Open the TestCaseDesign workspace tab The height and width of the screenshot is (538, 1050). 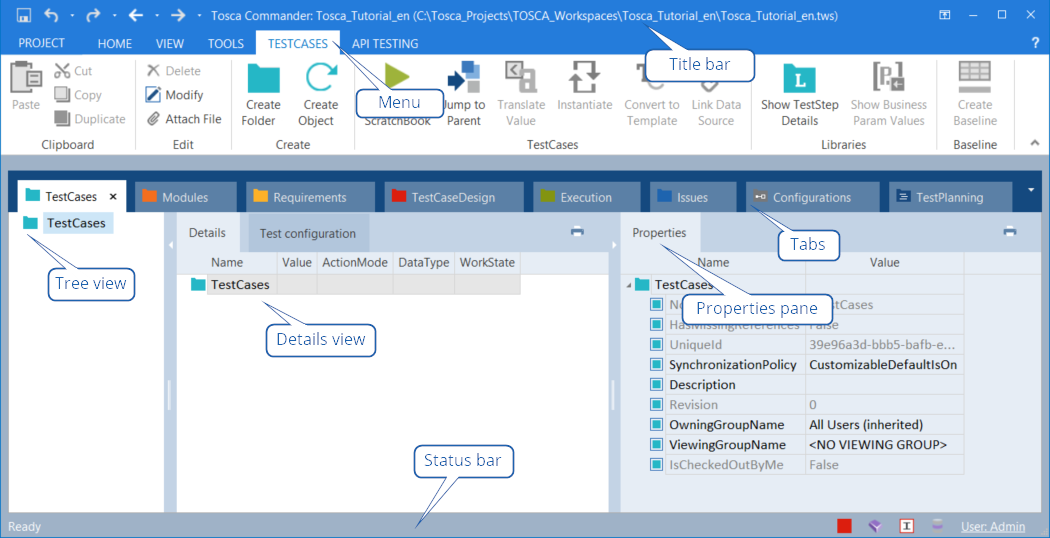pos(454,197)
